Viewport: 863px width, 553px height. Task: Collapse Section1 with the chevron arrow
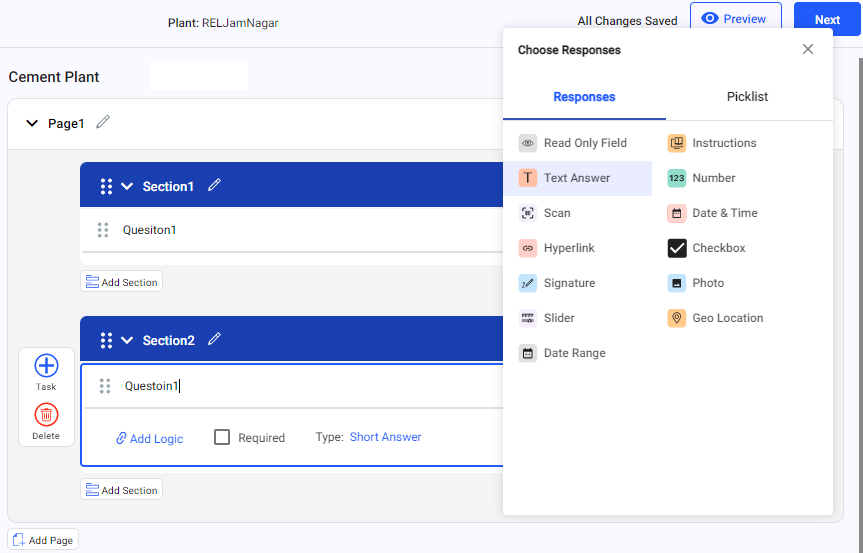pos(127,186)
